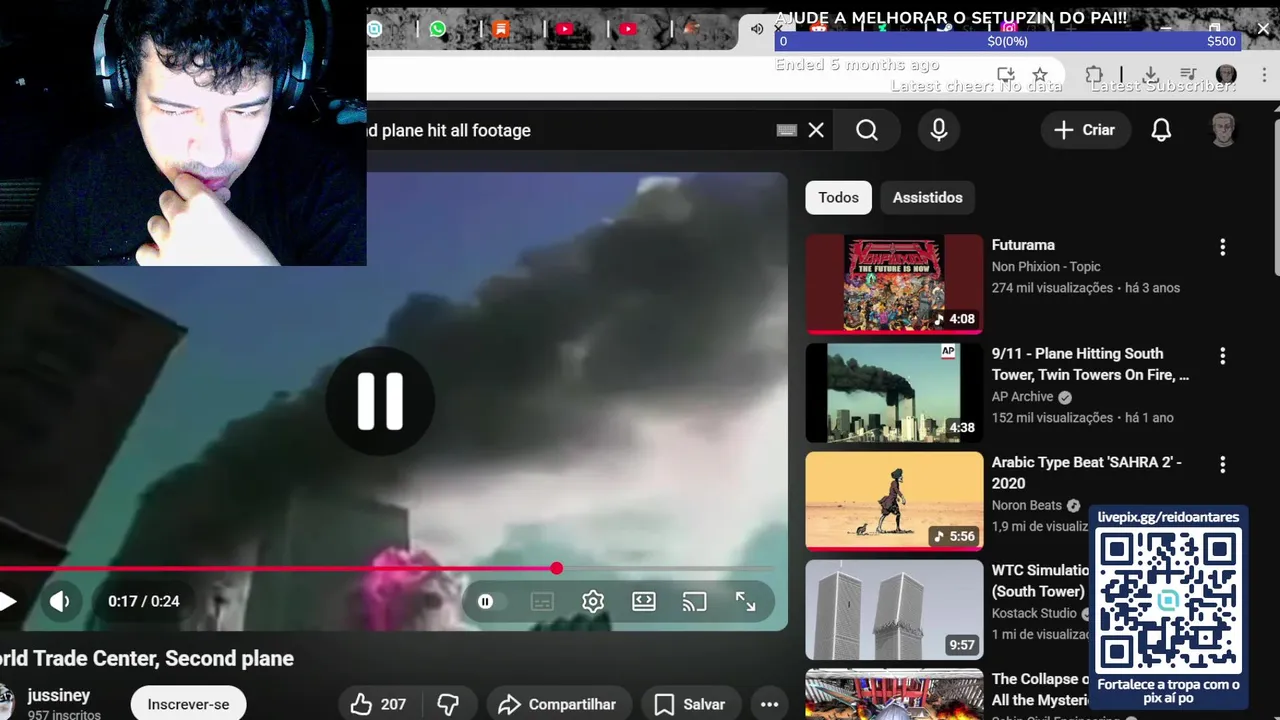Click the livepix QR code overlay

[1168, 600]
